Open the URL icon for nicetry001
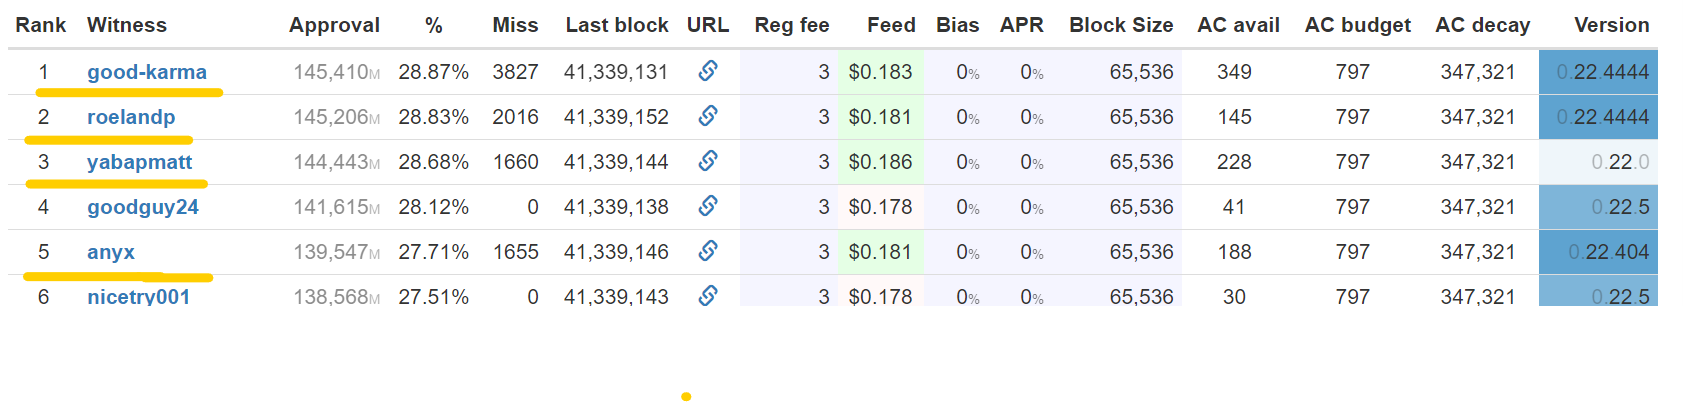This screenshot has width=1683, height=402. coord(708,295)
